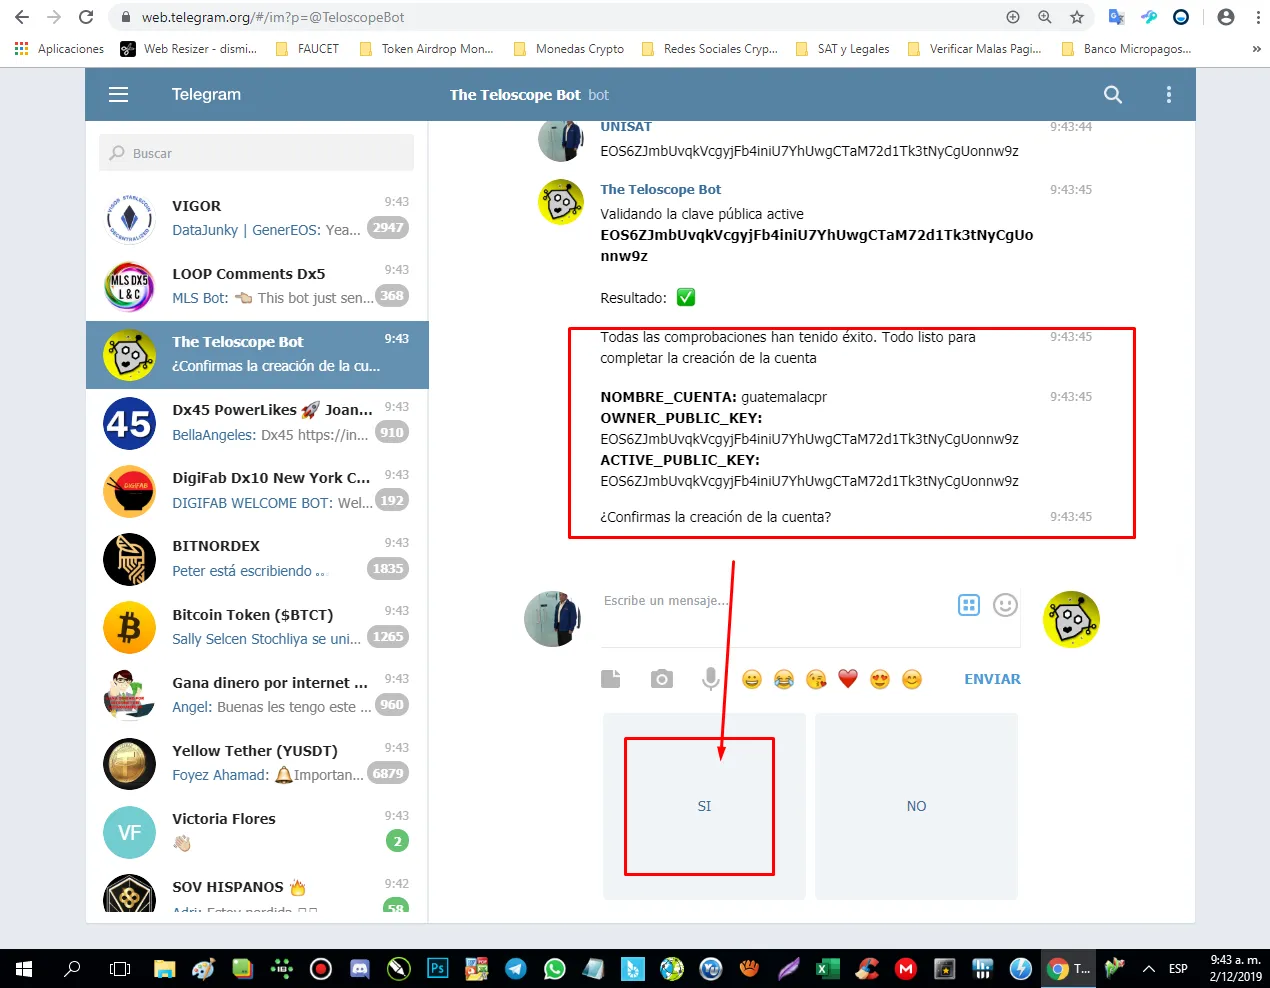Send a photo using the camera icon

coord(662,679)
